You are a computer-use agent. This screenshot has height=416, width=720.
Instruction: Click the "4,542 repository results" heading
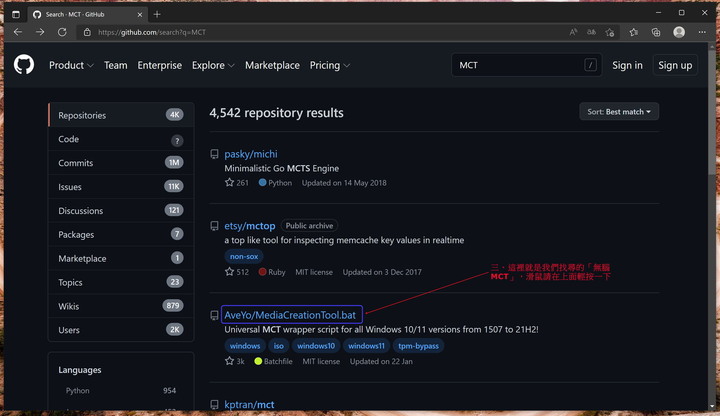click(276, 112)
